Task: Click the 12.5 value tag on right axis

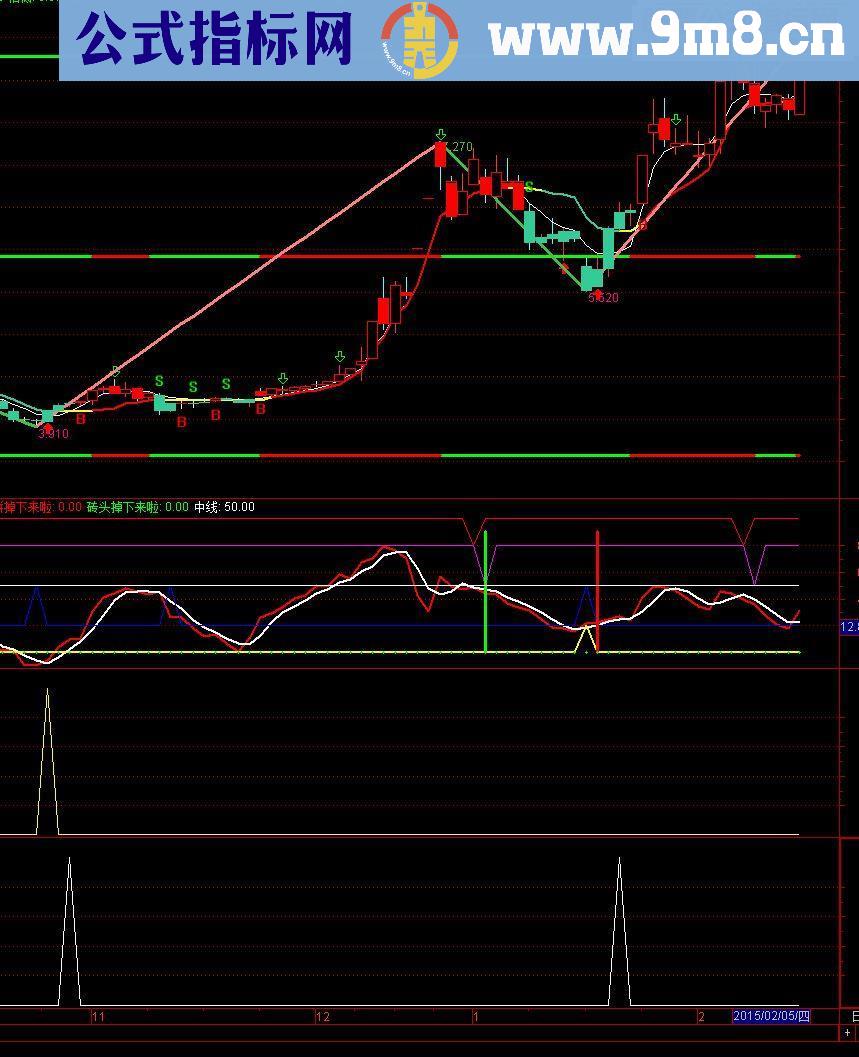Action: tap(849, 627)
